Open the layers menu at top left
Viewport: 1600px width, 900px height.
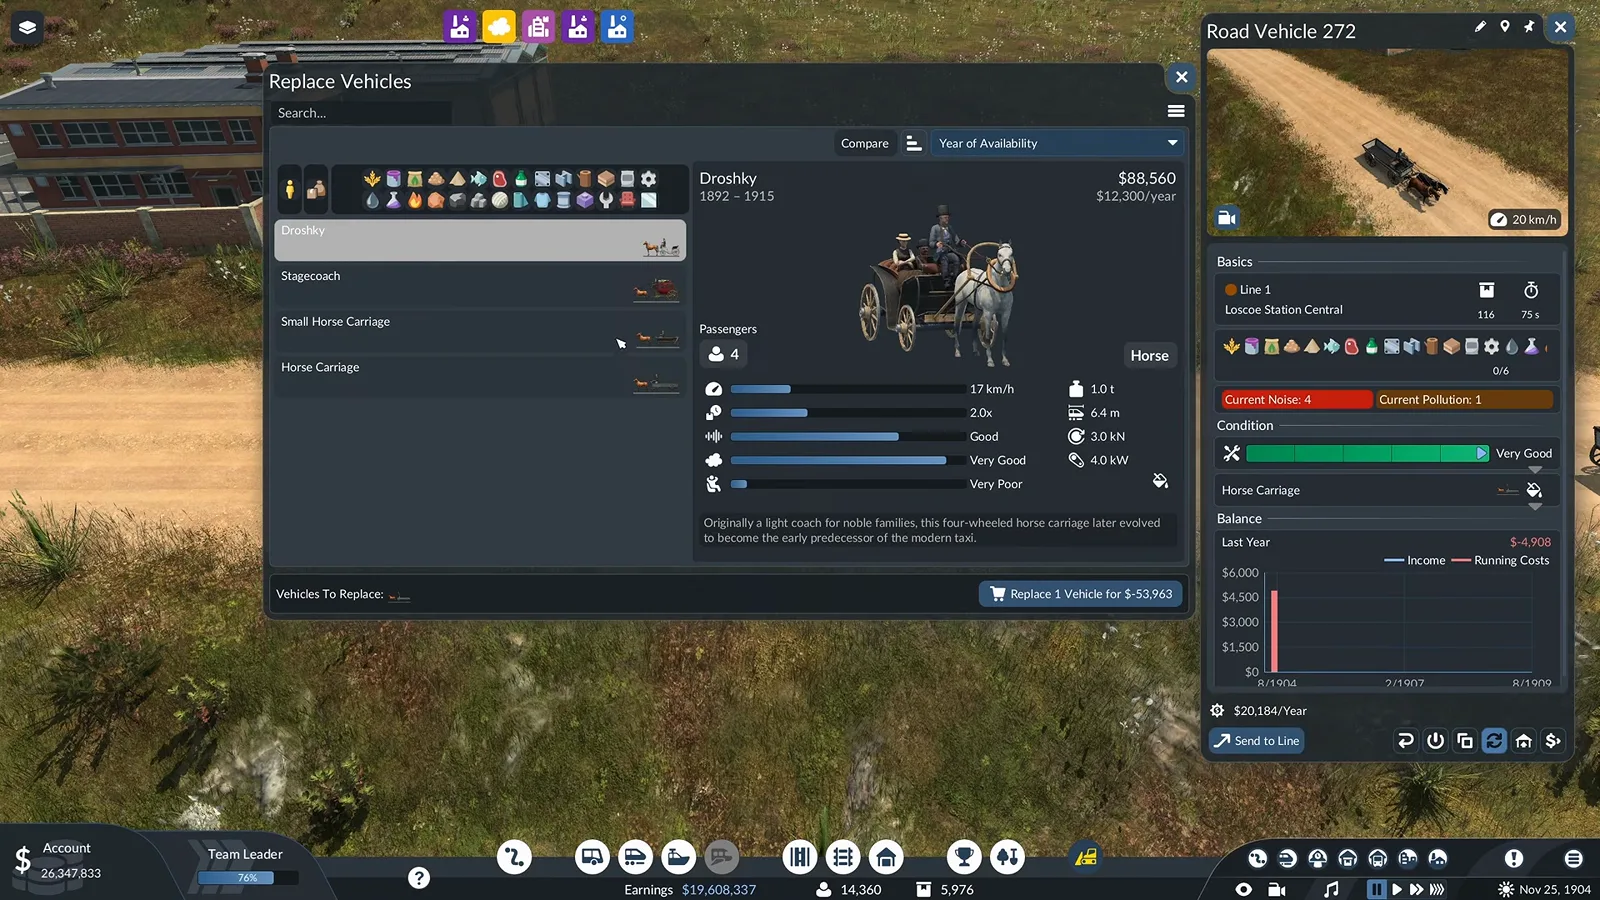pyautogui.click(x=27, y=27)
